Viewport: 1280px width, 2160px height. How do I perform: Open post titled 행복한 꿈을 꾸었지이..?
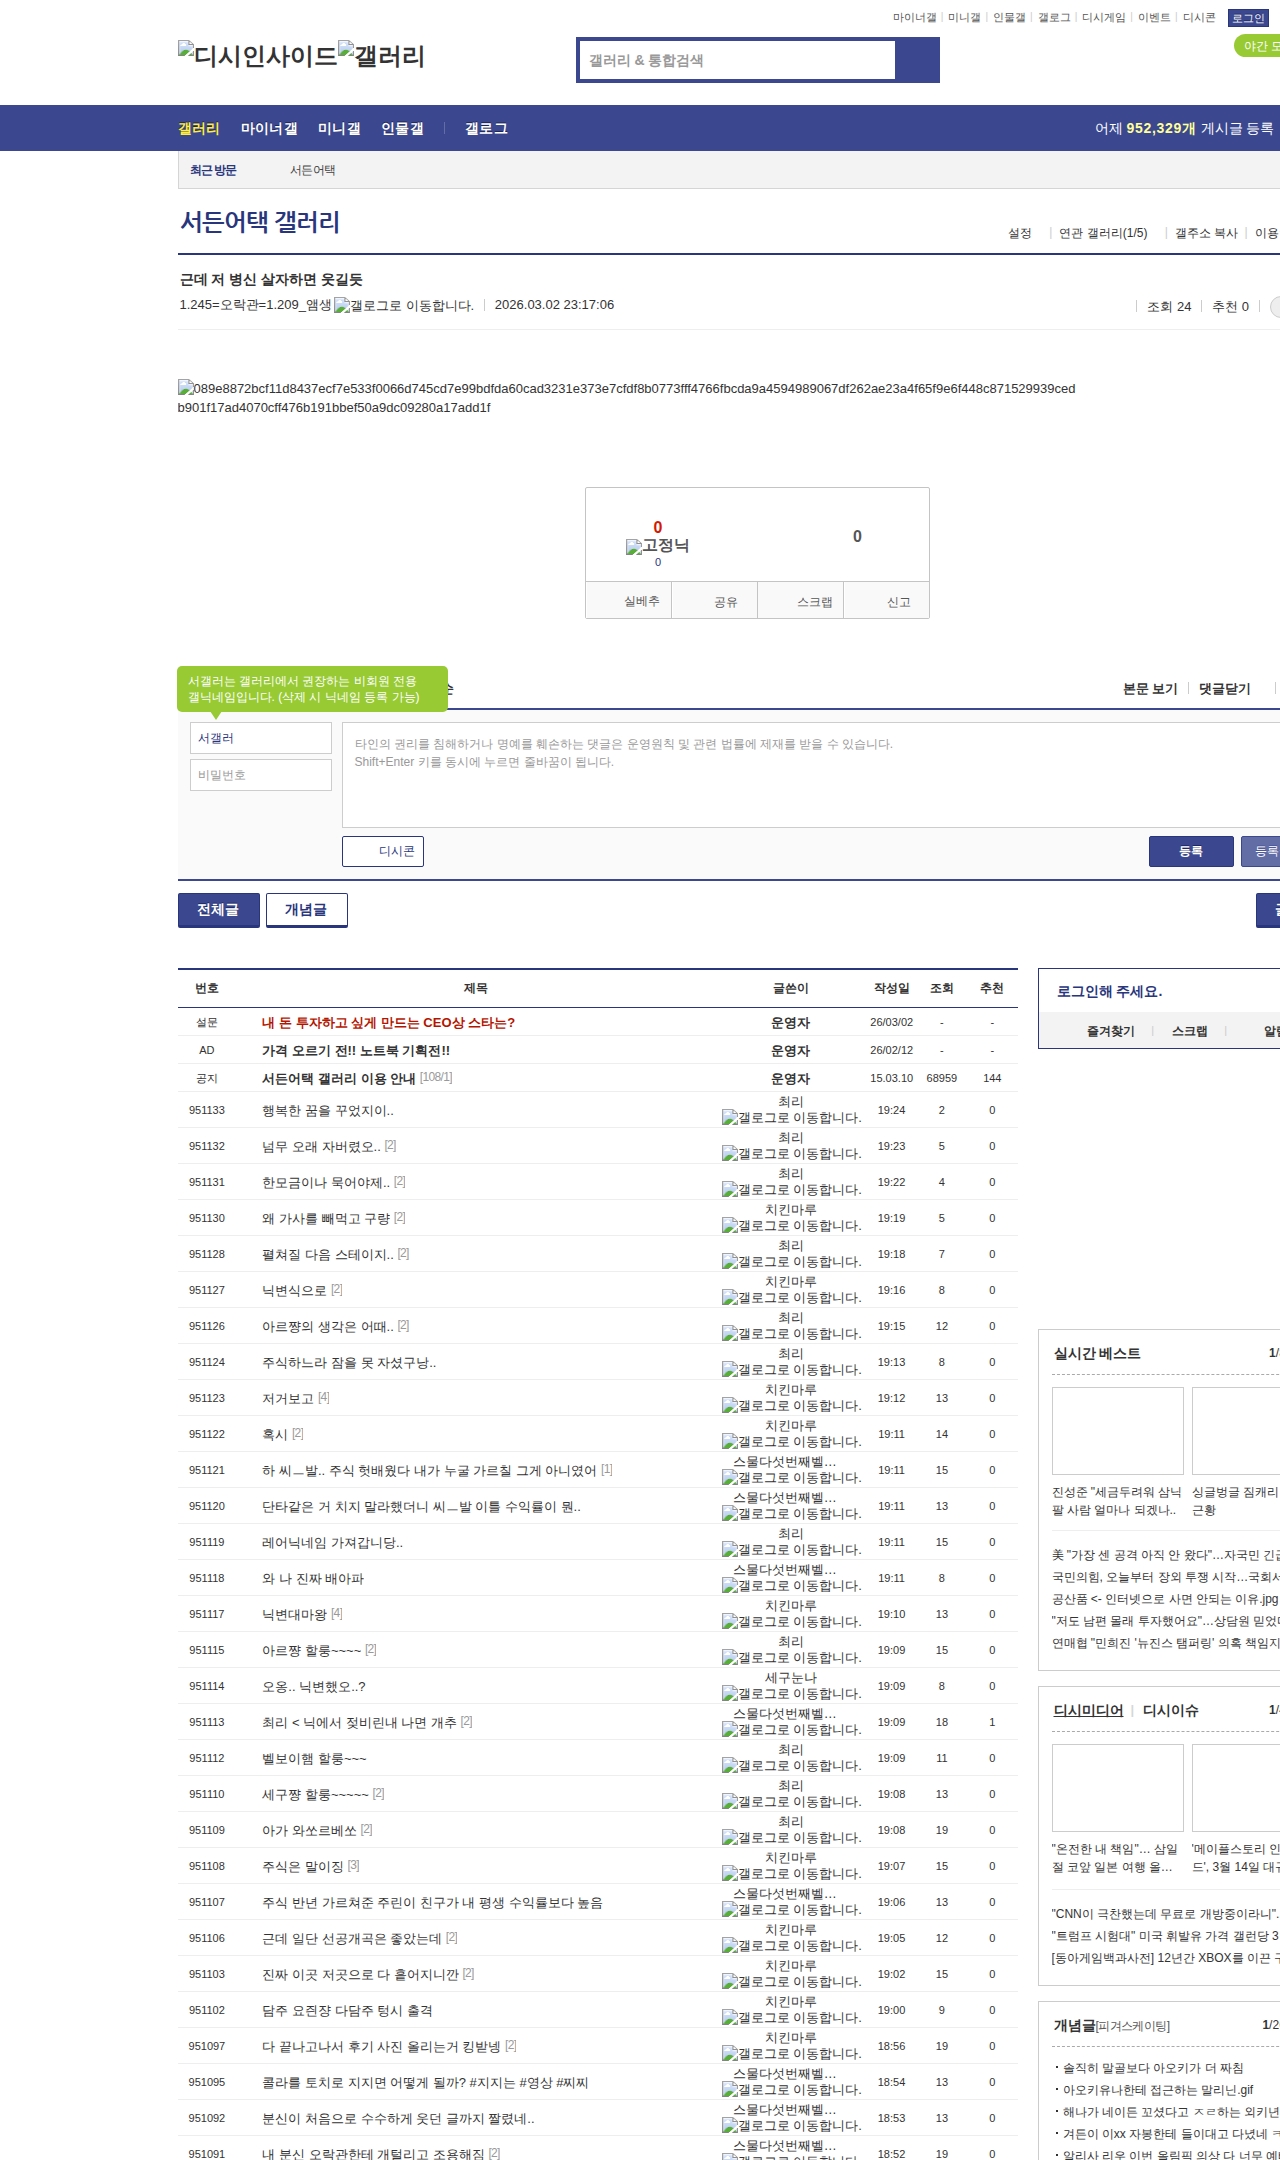point(327,1110)
